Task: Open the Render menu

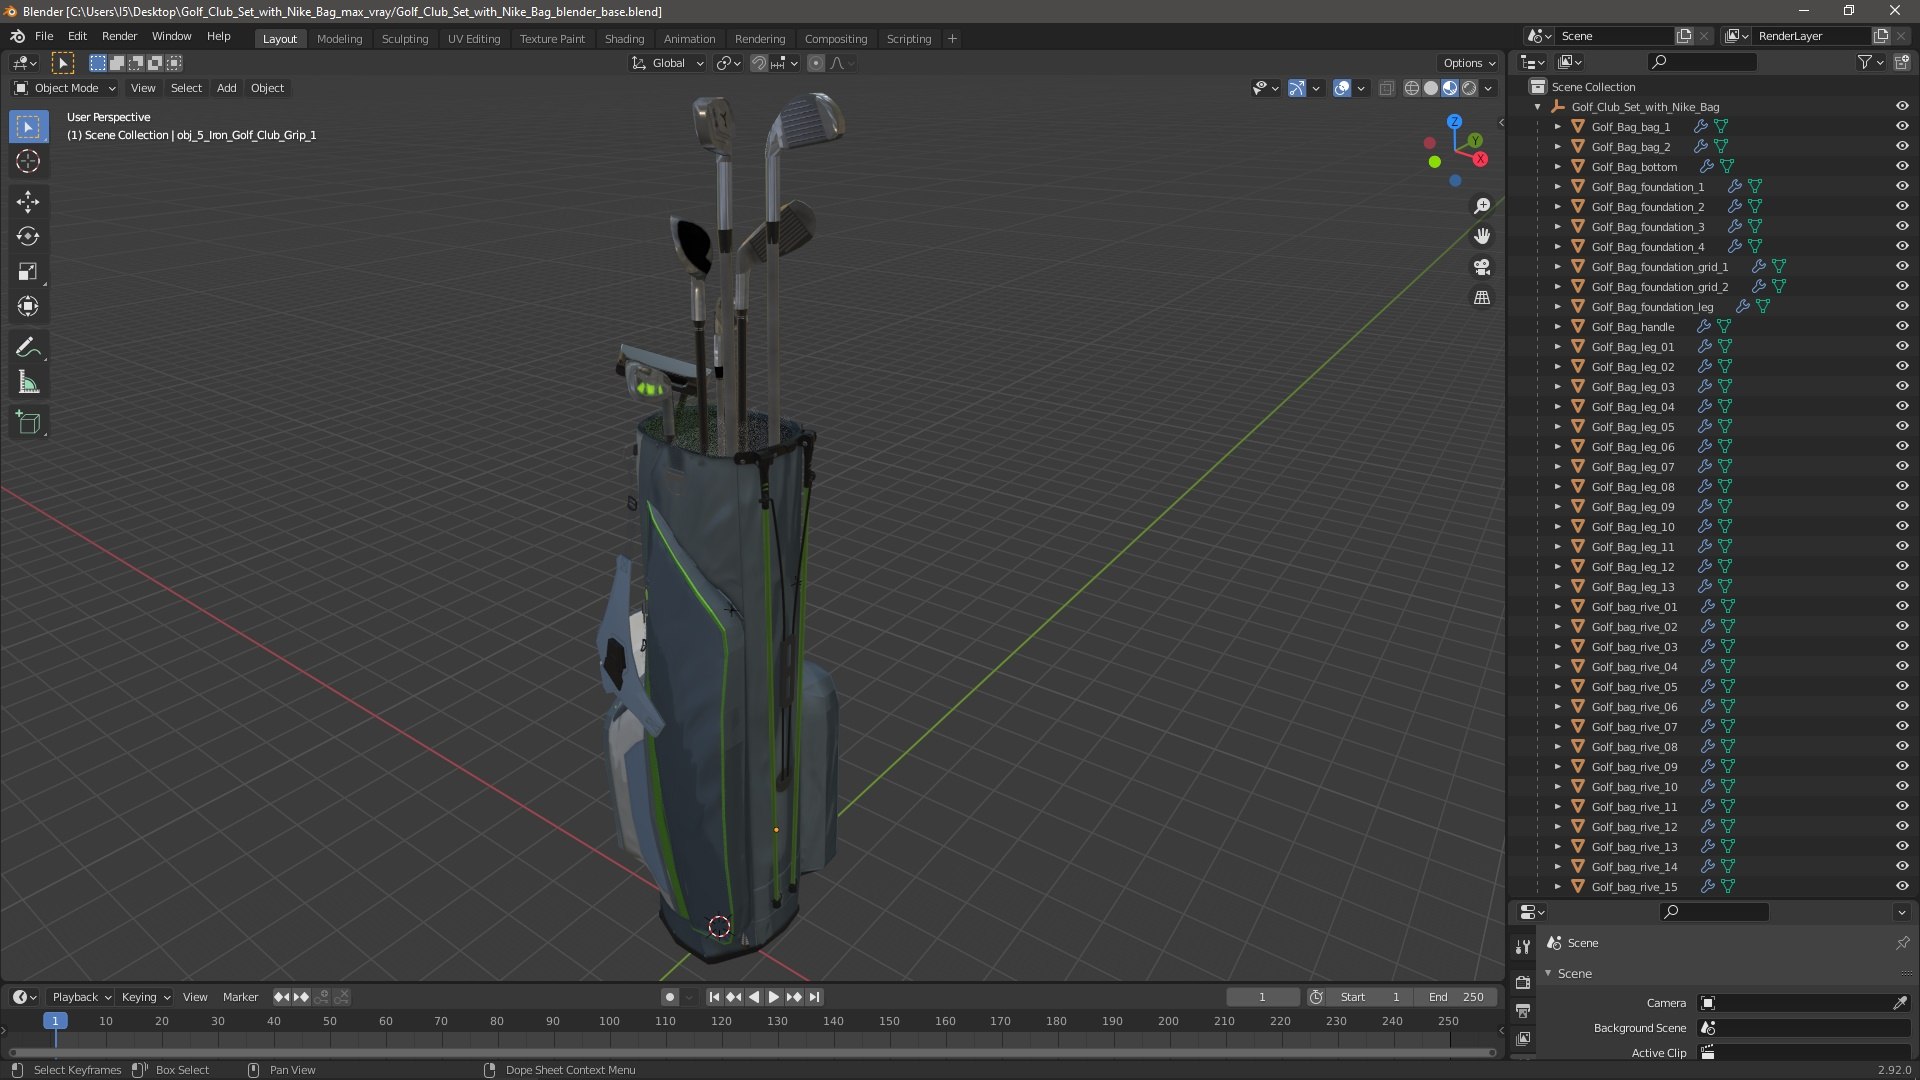Action: tap(119, 36)
